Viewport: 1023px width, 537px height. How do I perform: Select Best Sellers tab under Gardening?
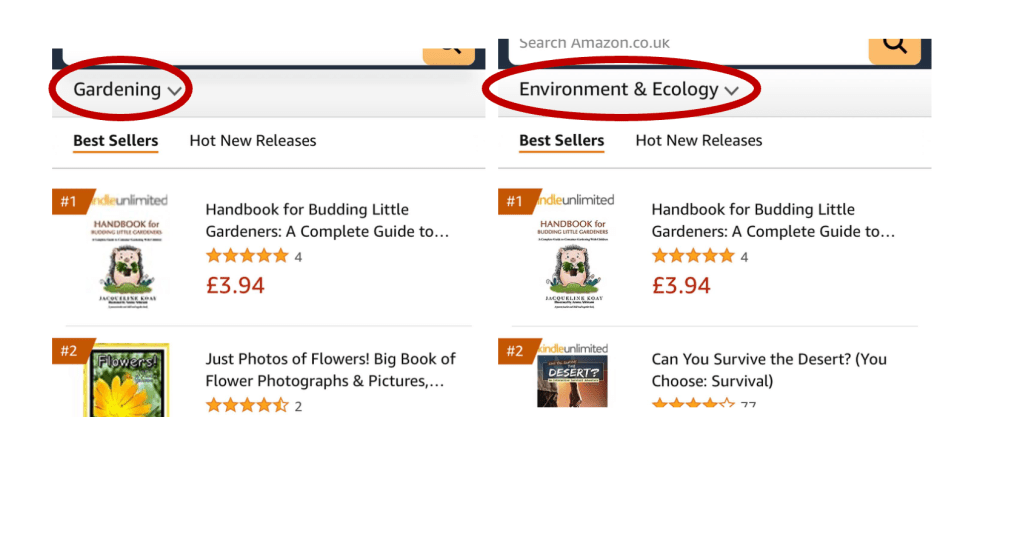(x=115, y=140)
